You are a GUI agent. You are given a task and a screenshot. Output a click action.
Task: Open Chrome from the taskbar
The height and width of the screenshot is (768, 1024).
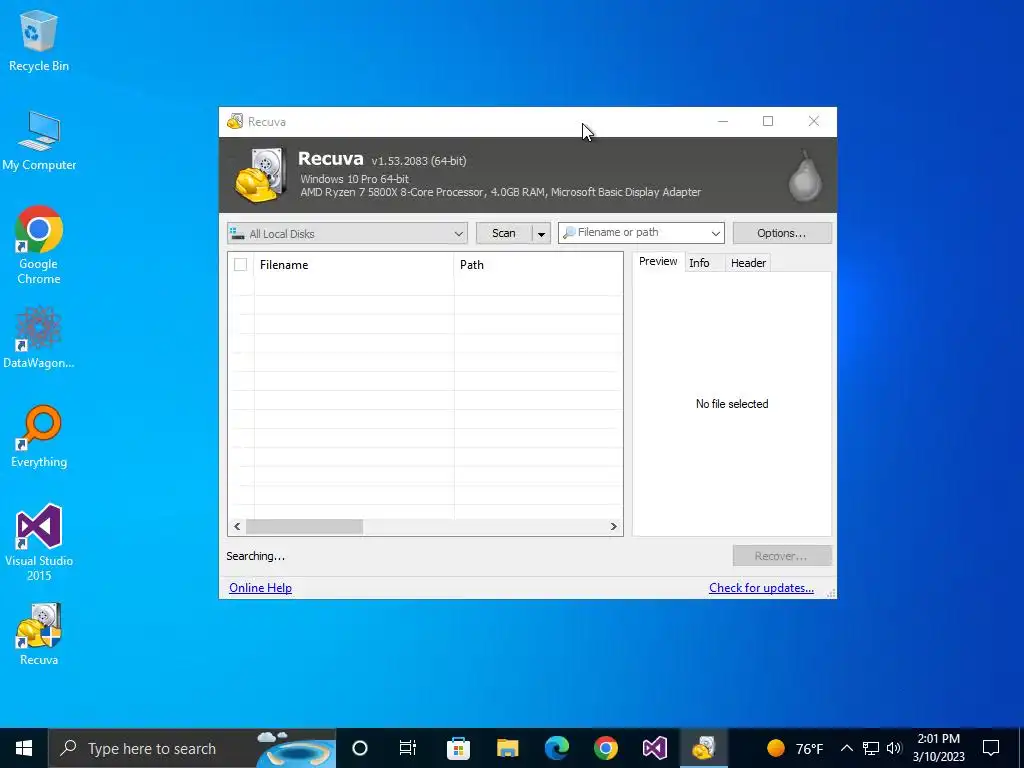pyautogui.click(x=606, y=748)
